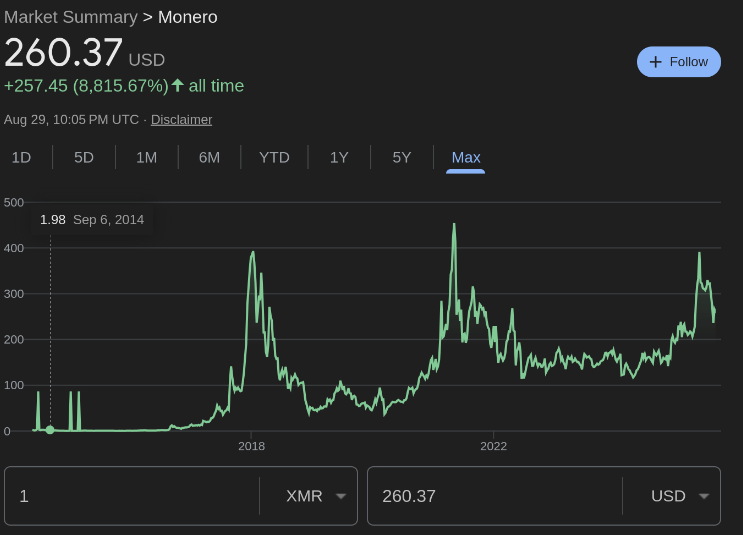Click the Follow button
The image size is (743, 535).
(x=678, y=62)
